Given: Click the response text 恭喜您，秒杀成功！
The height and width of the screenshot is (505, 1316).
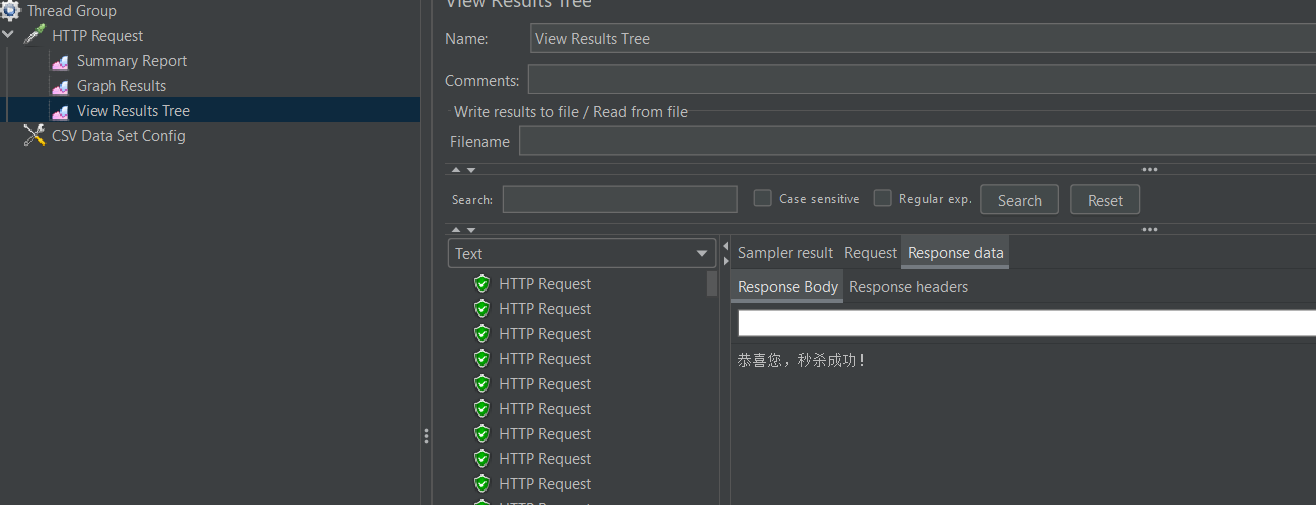Looking at the screenshot, I should point(801,360).
